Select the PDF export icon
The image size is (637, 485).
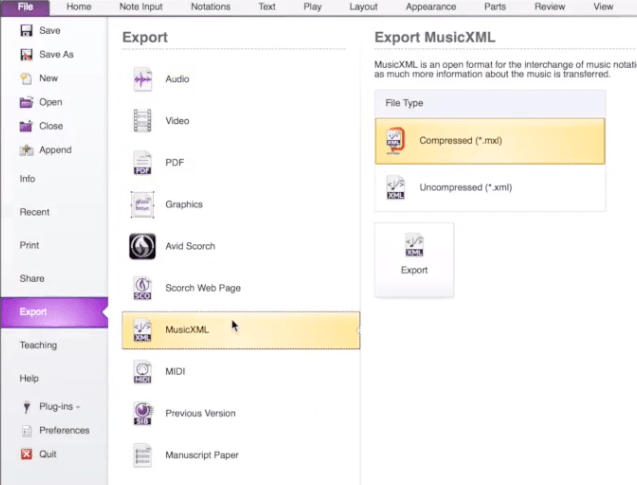[x=143, y=162]
